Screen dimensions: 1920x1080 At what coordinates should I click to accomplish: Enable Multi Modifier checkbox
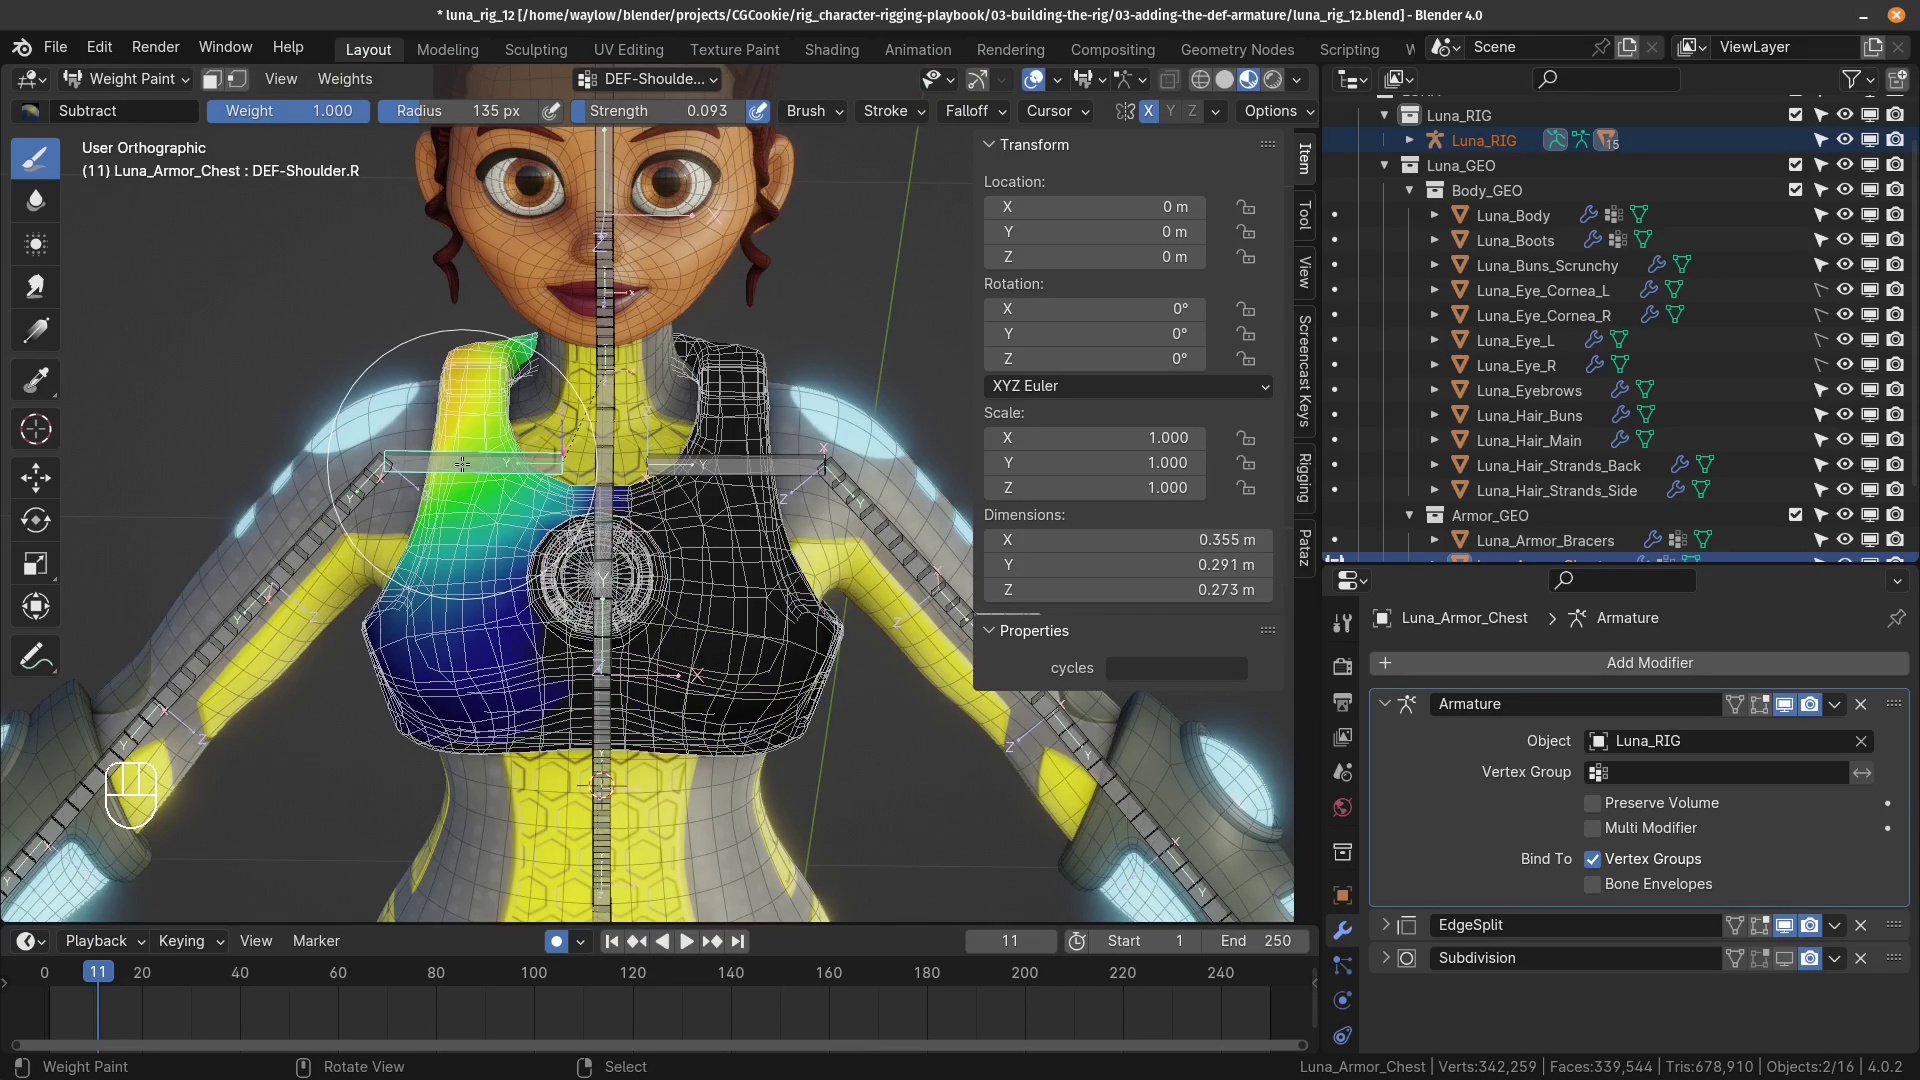coord(1593,828)
